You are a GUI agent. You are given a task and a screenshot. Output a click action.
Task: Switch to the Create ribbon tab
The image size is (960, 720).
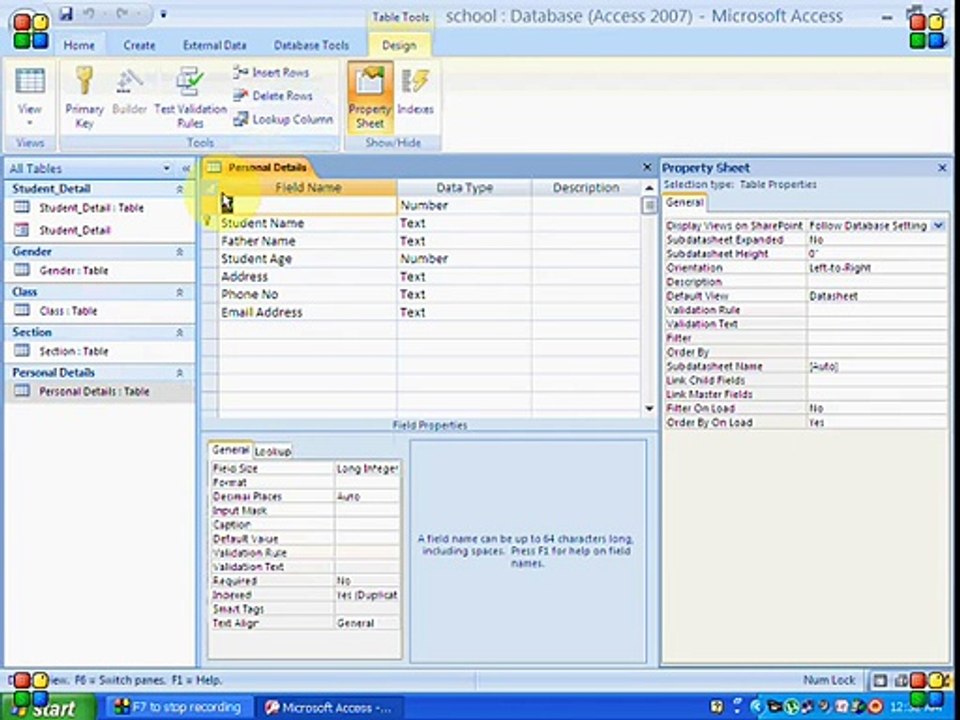pyautogui.click(x=139, y=45)
